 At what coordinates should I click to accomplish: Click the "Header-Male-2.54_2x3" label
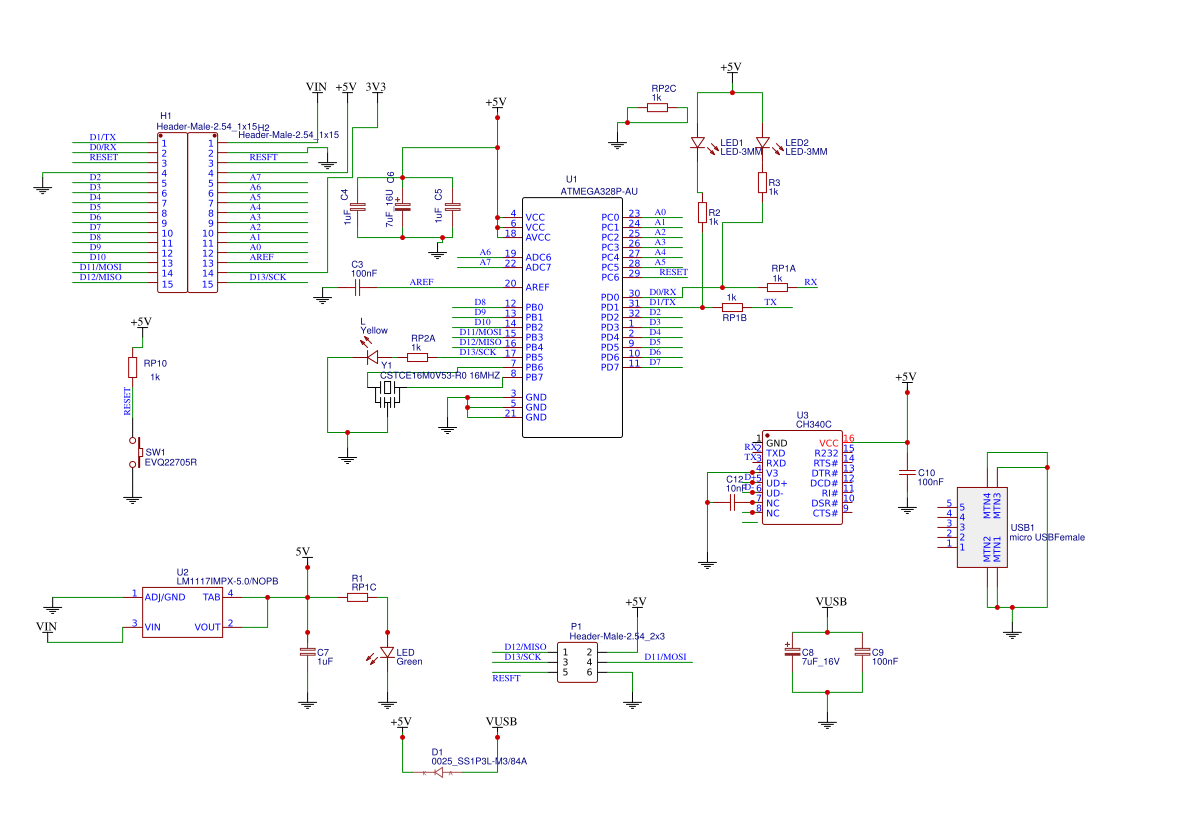click(616, 636)
